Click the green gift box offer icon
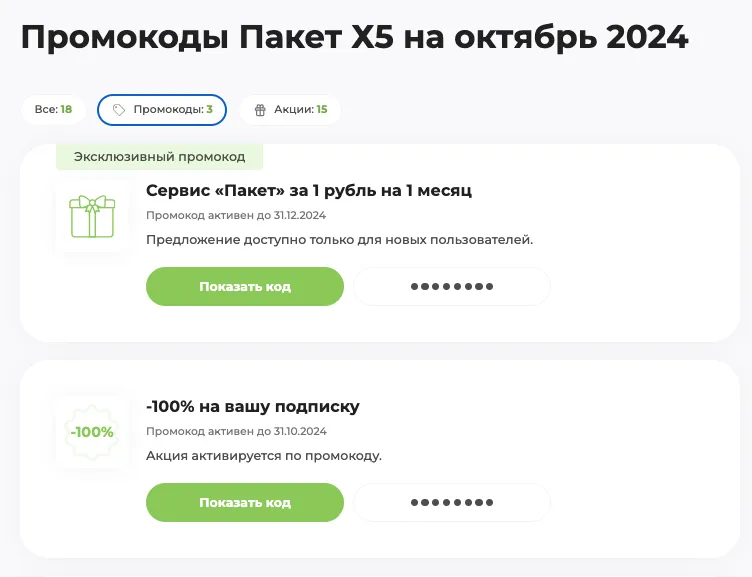 pyautogui.click(x=92, y=216)
